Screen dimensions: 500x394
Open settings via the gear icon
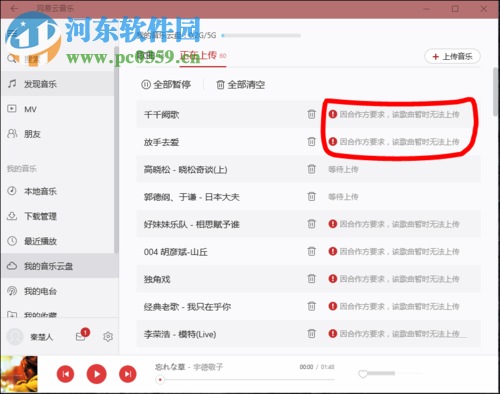(108, 337)
